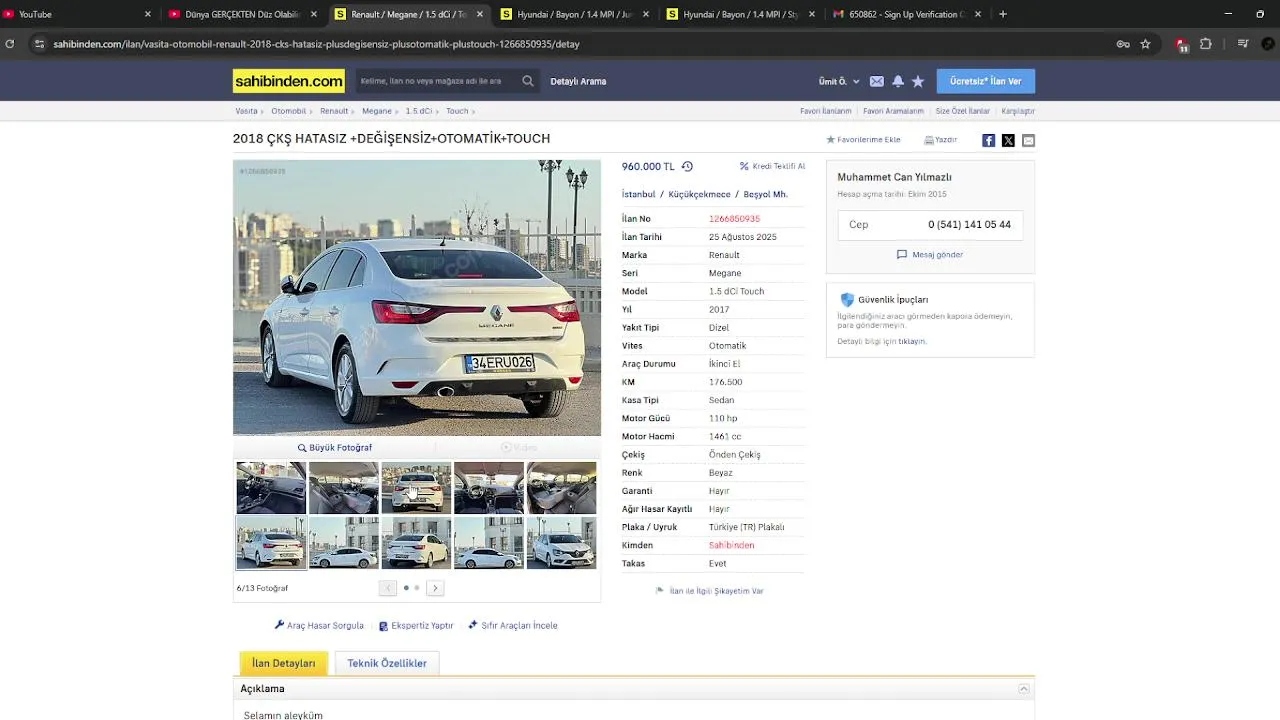Bookmark the page with the star icon

pos(1146,44)
